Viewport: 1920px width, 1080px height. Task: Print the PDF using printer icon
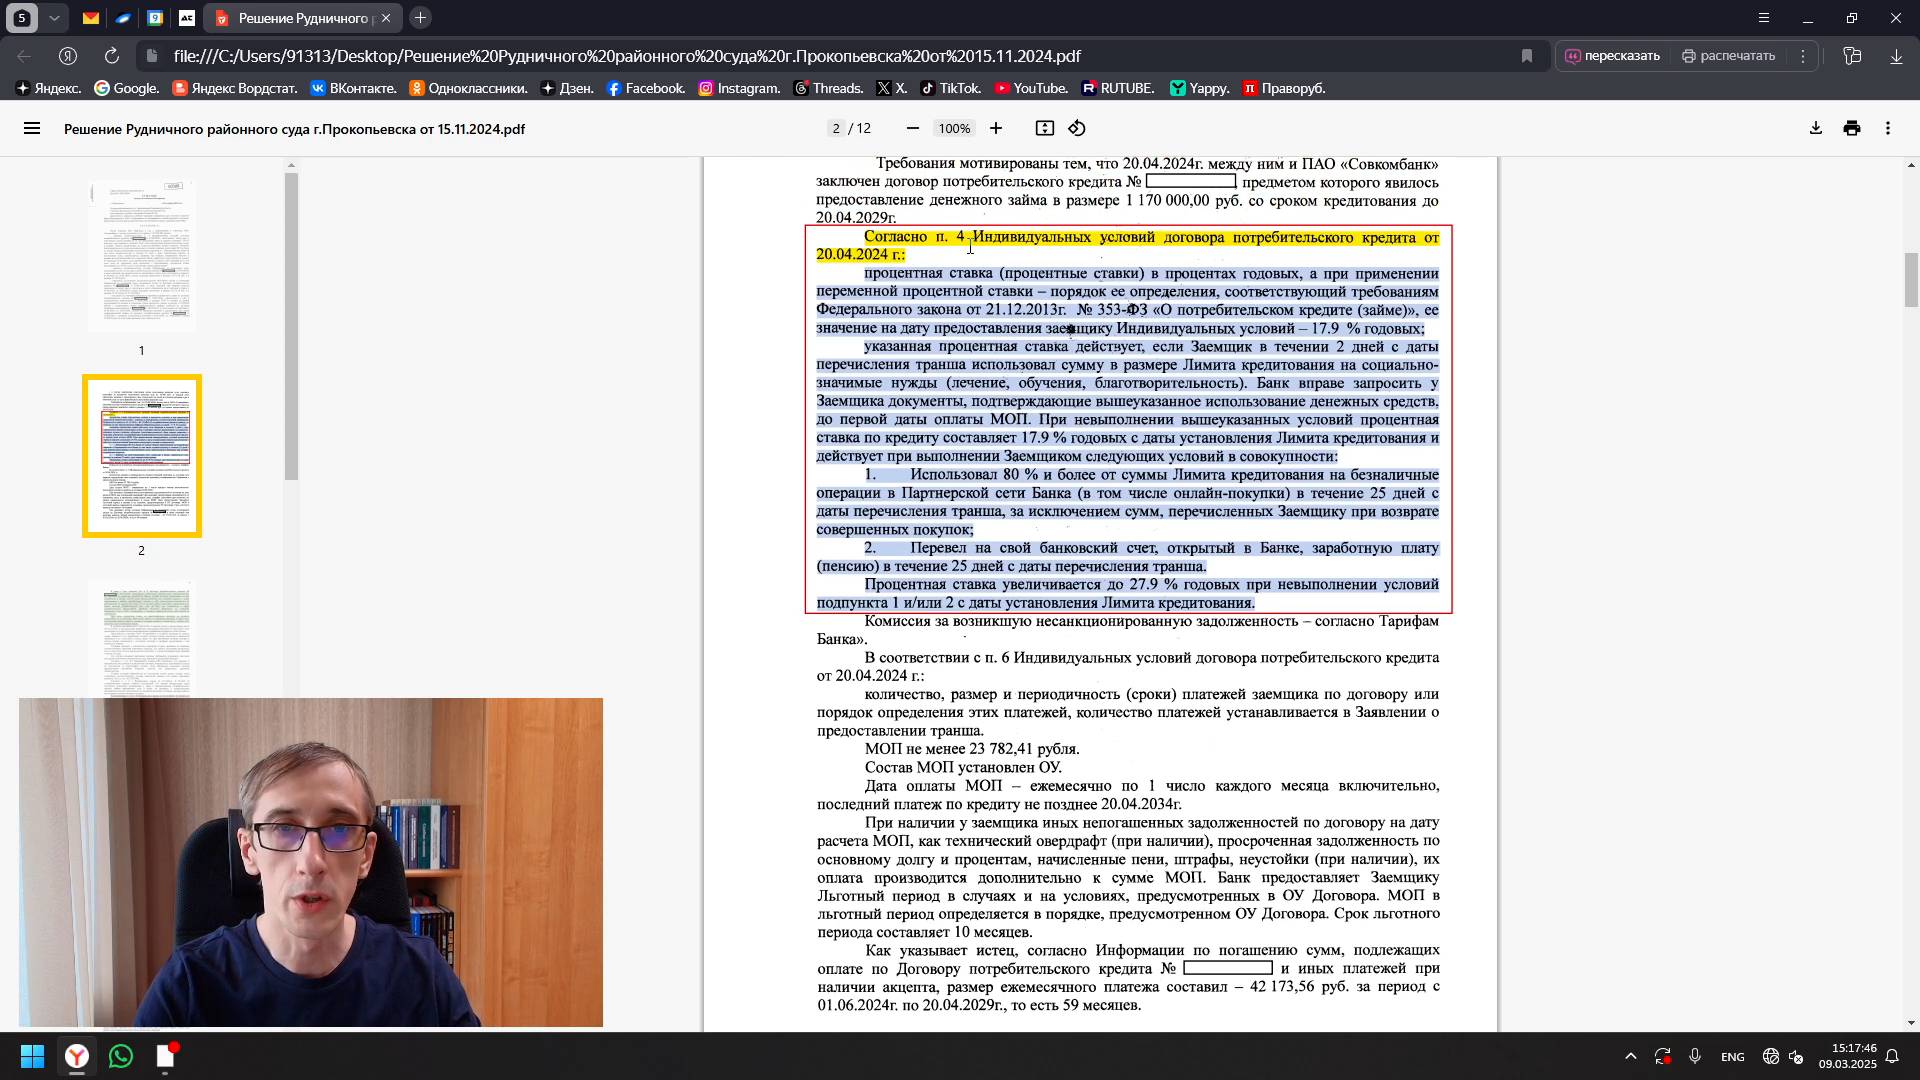[x=1852, y=128]
